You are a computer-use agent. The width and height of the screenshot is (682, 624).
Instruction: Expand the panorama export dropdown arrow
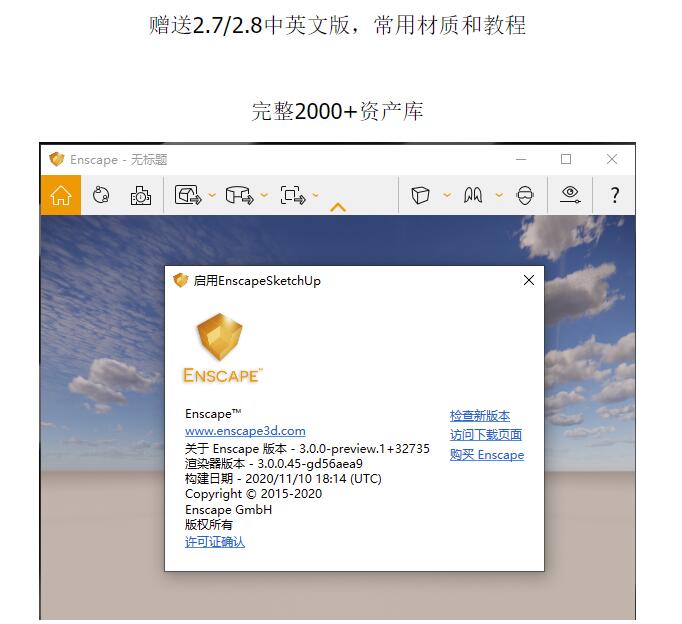[264, 195]
